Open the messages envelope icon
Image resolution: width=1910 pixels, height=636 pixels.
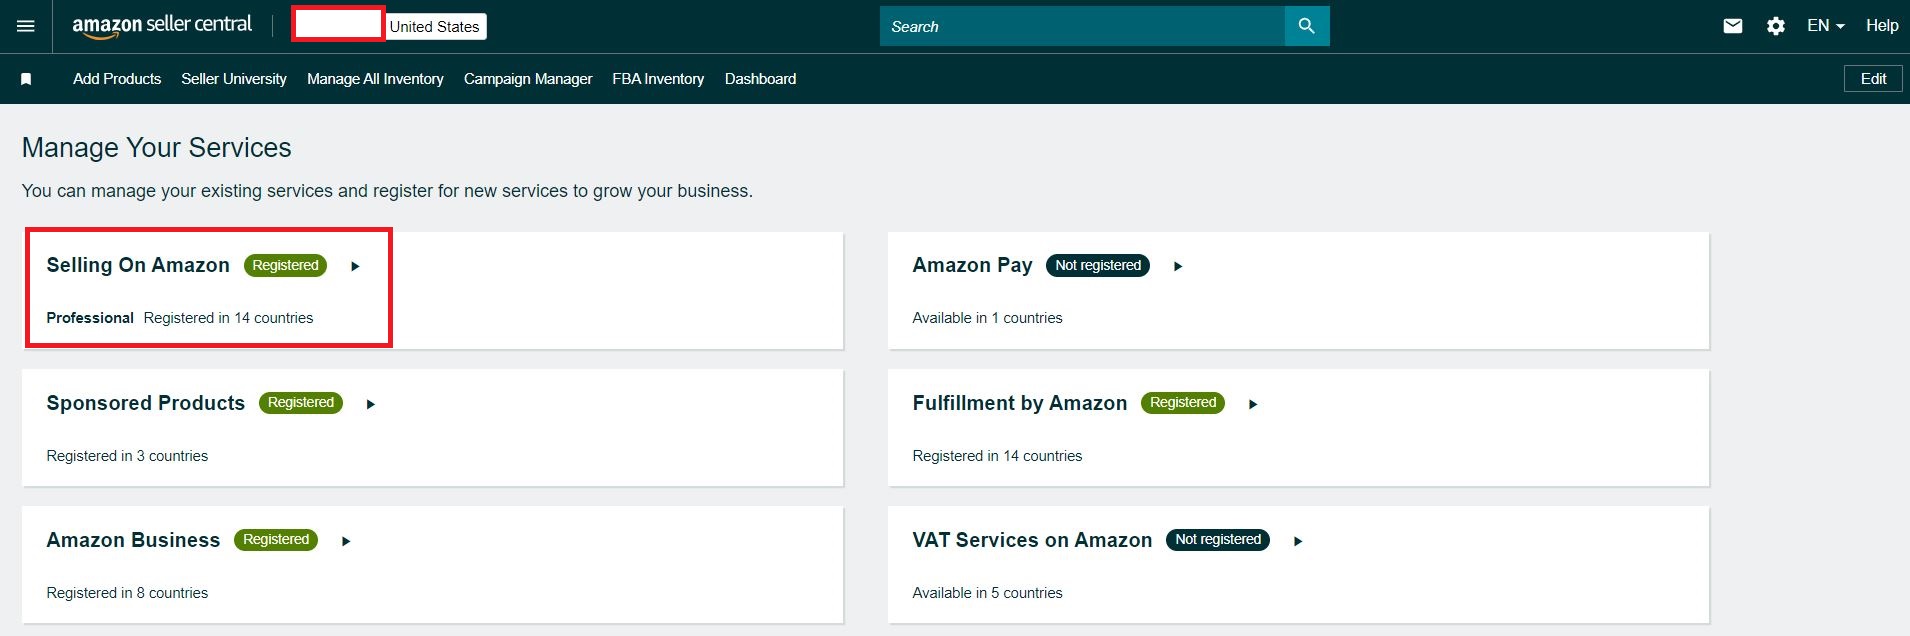coord(1733,26)
